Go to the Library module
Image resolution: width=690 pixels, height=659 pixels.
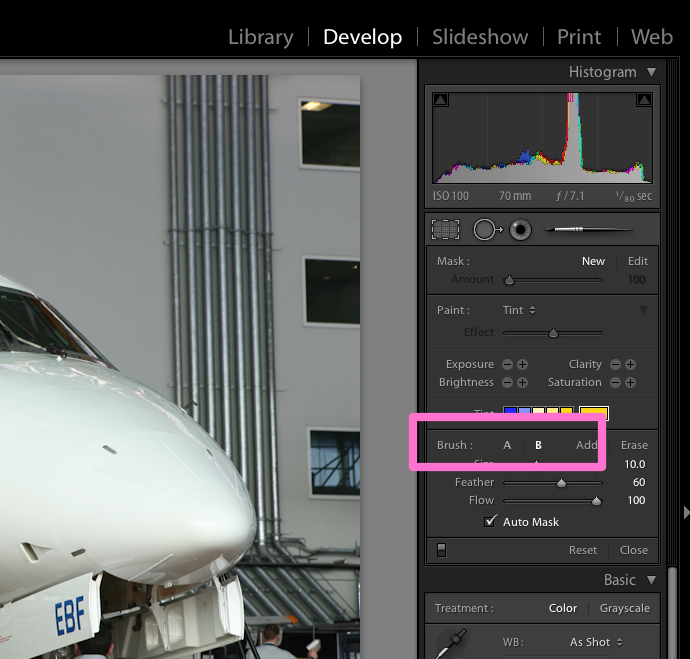coord(261,37)
